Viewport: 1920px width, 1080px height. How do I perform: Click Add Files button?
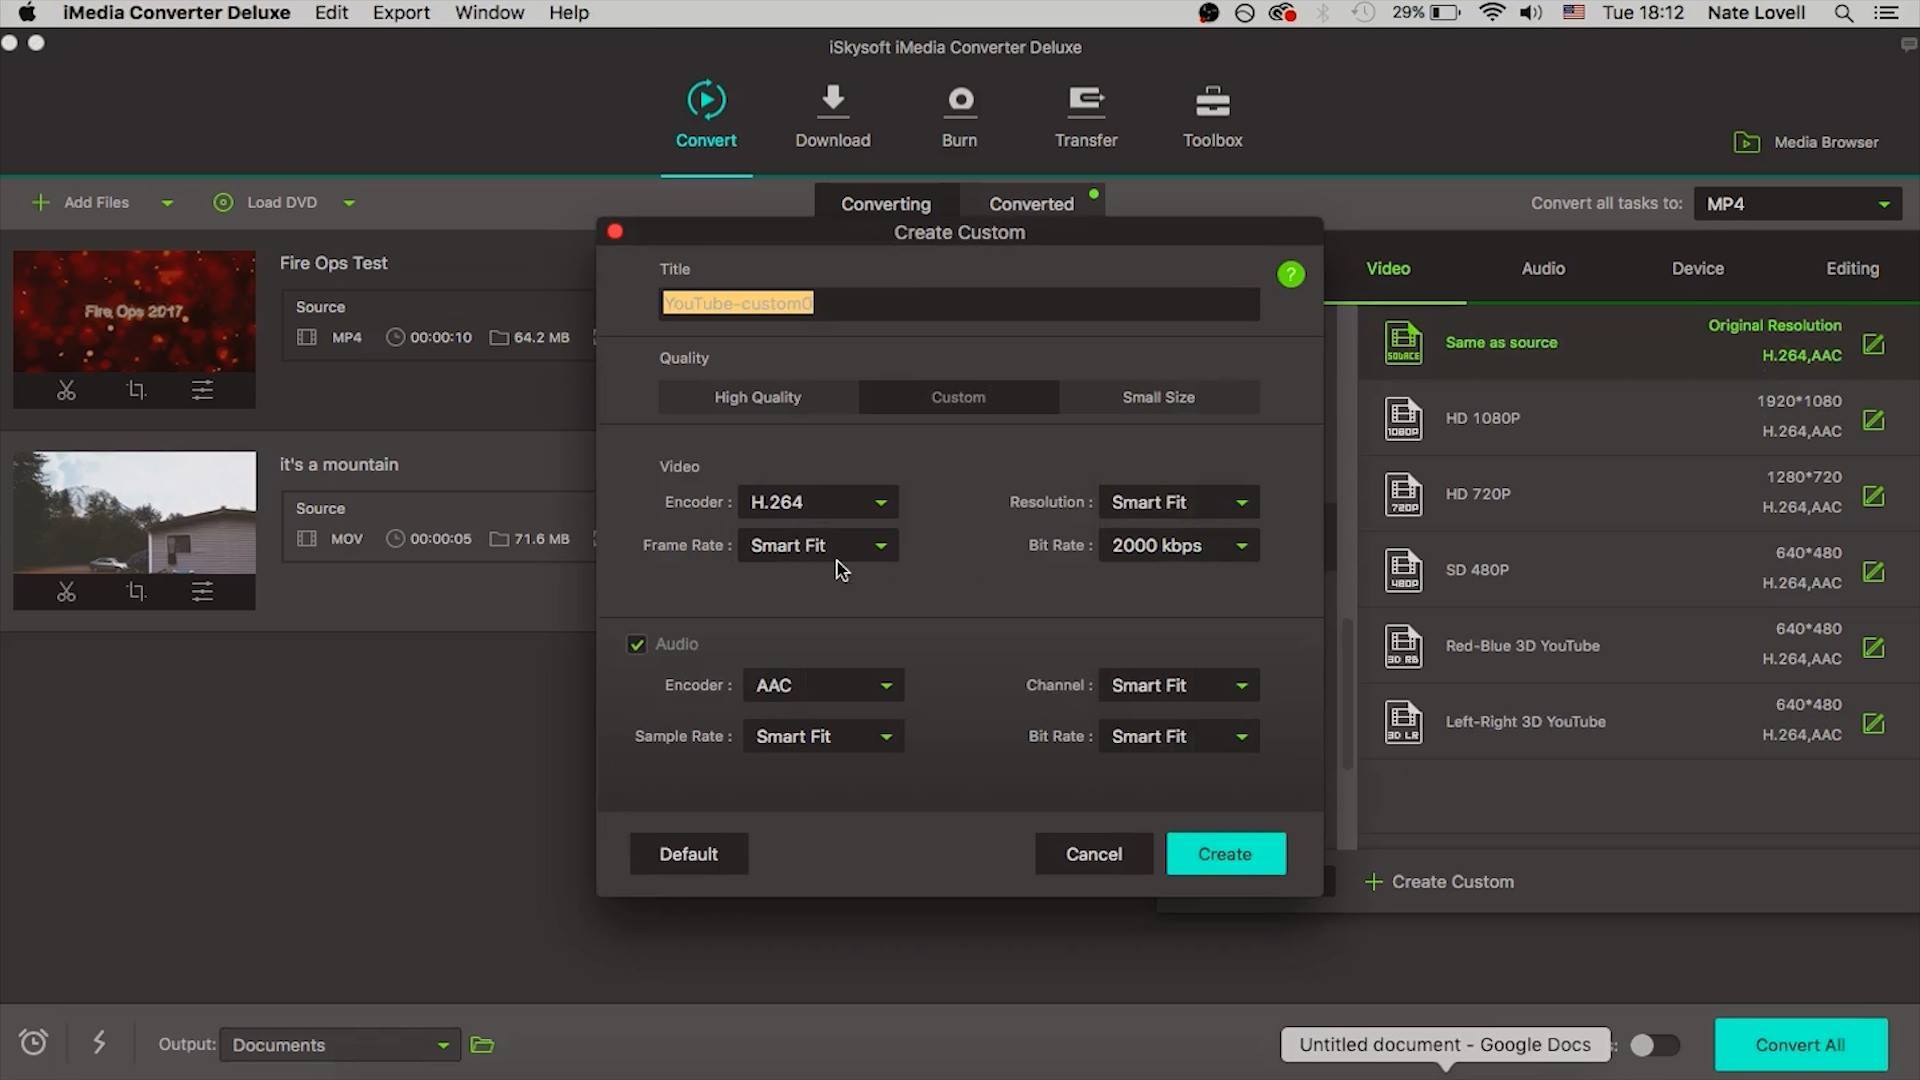click(81, 203)
